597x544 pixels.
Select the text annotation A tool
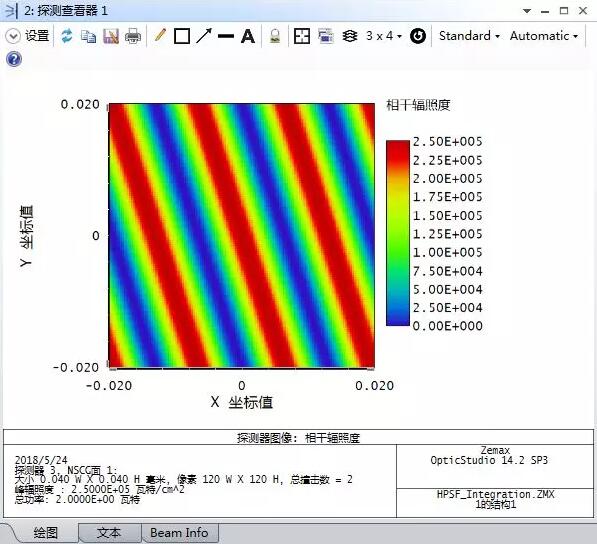pos(248,36)
